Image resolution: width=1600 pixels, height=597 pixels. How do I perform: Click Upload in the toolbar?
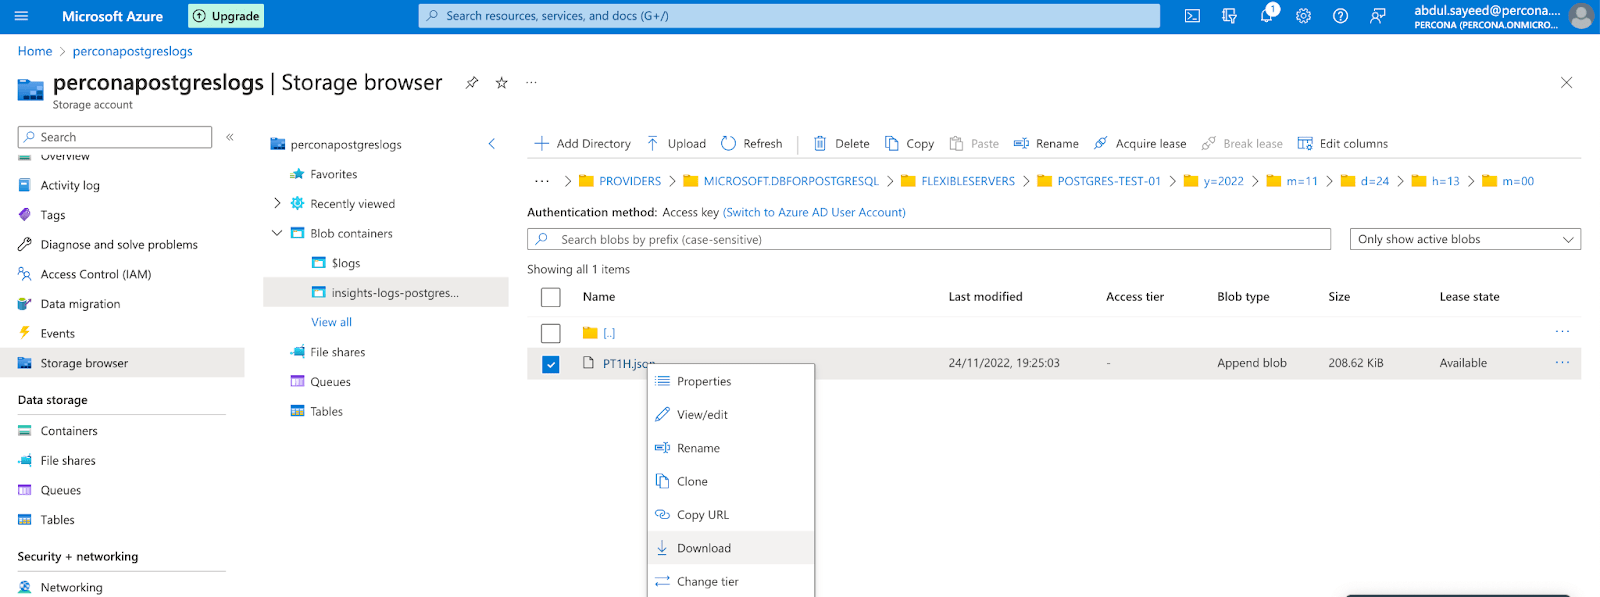[x=676, y=144]
